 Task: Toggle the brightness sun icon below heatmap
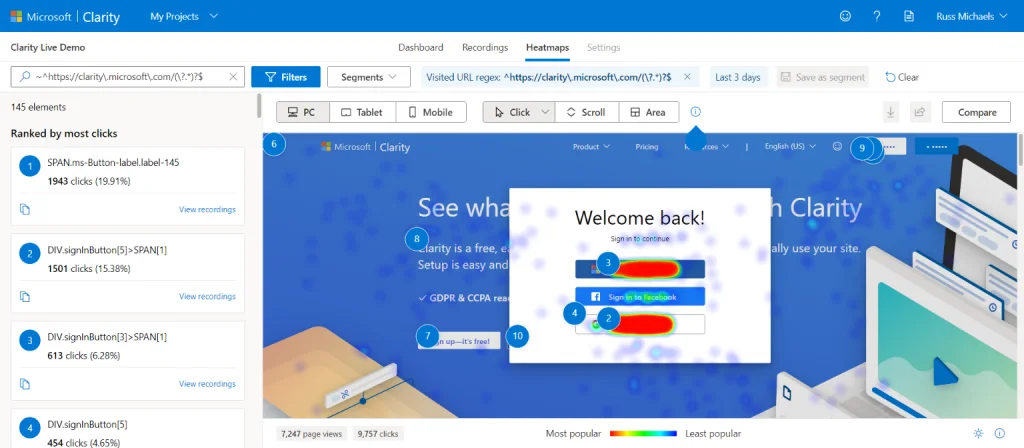coord(978,433)
